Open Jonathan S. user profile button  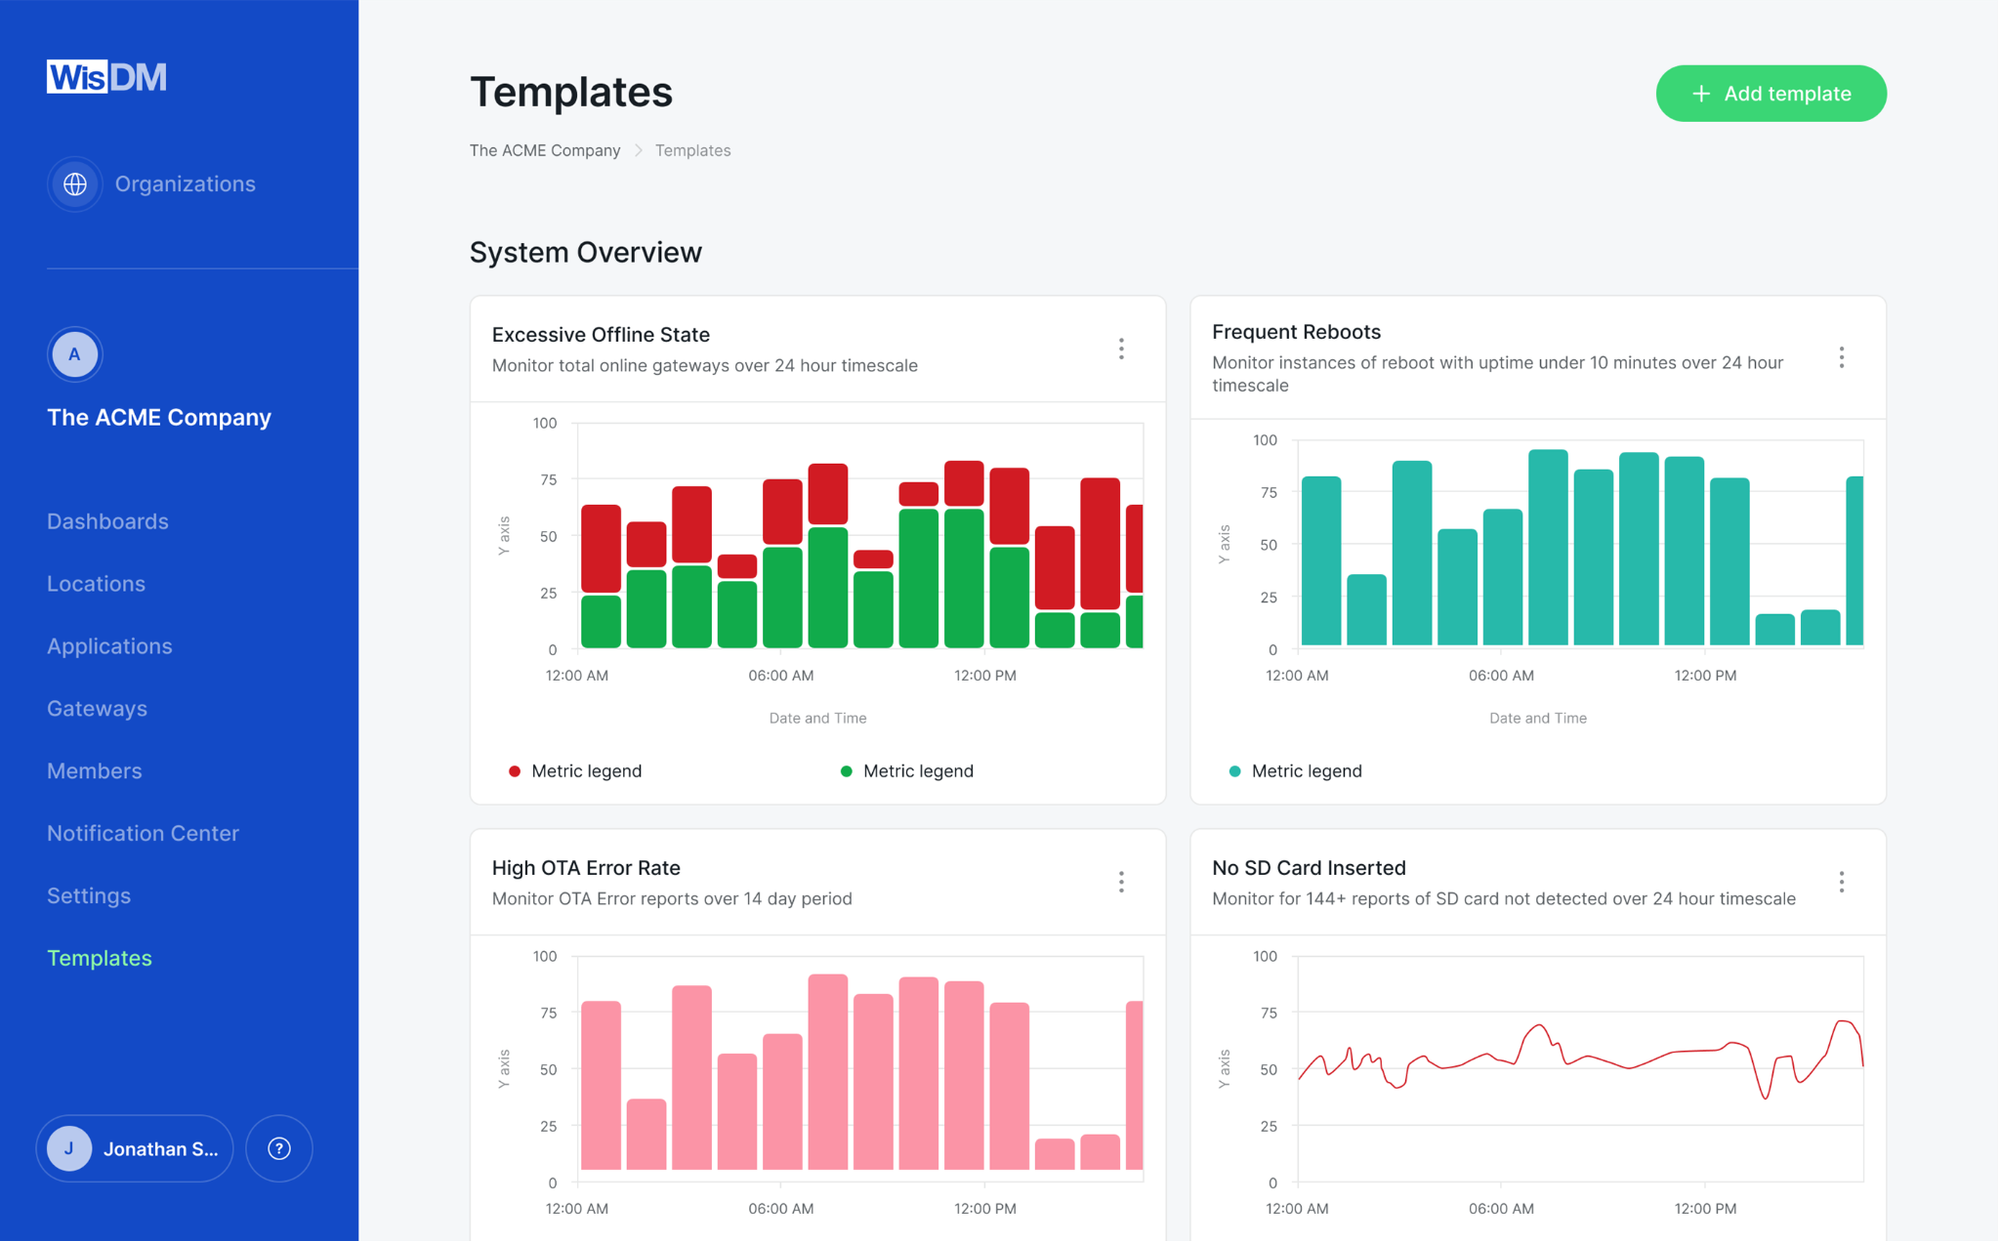[x=135, y=1148]
